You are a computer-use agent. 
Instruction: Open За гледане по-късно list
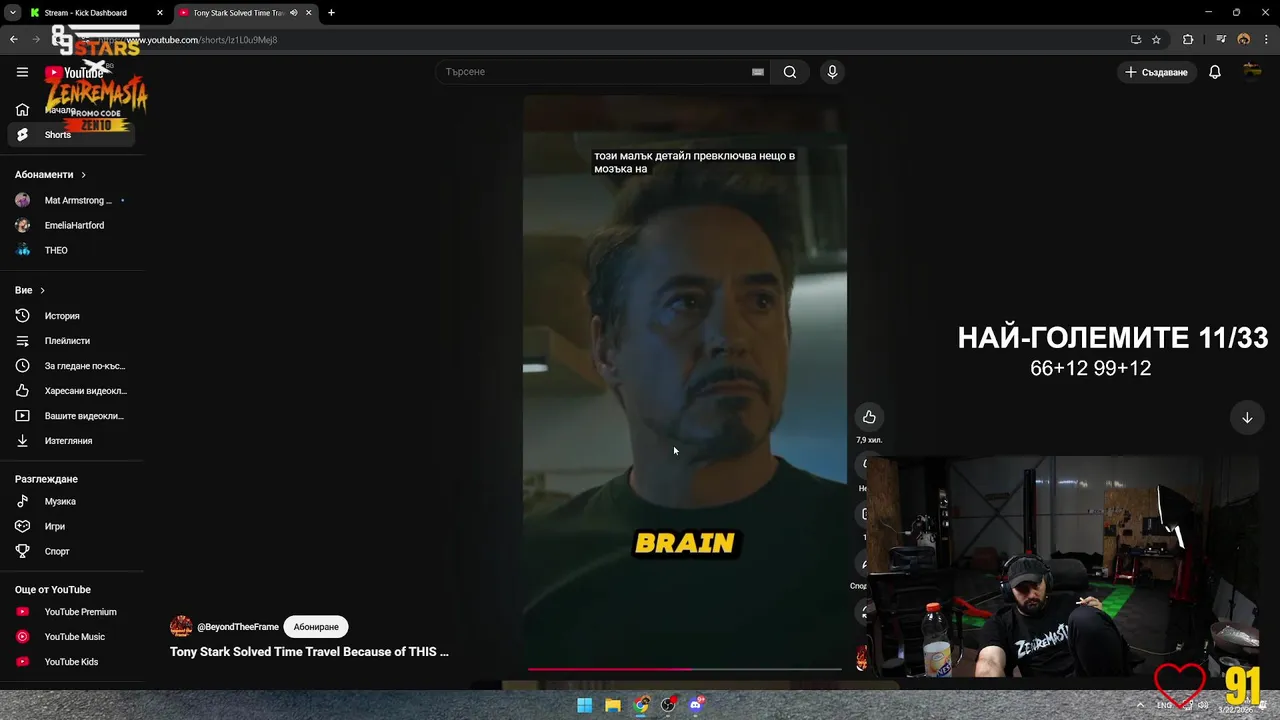(71, 366)
